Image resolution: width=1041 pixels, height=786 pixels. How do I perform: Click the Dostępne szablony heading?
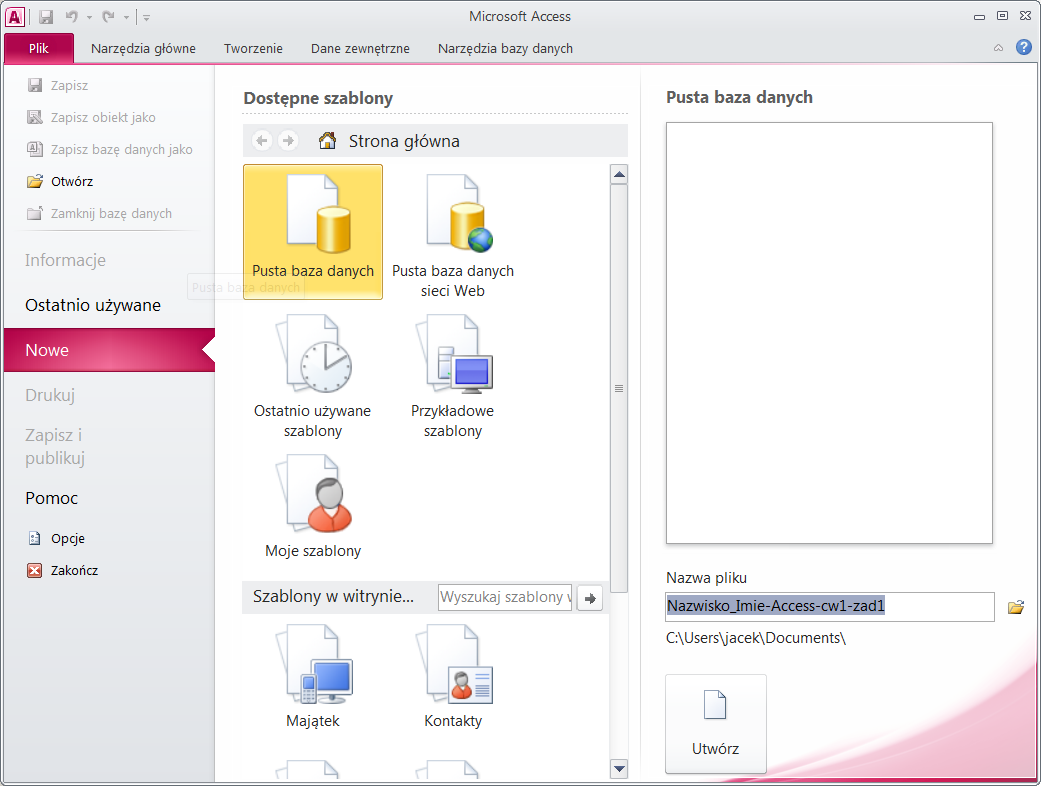point(318,98)
